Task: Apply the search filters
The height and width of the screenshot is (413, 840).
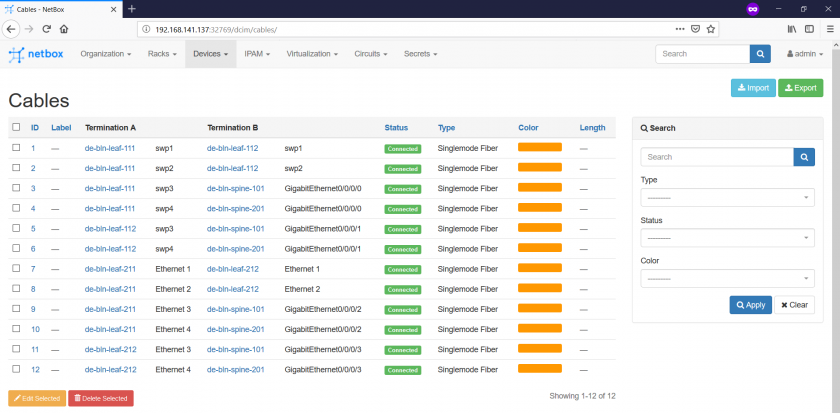Action: click(751, 305)
